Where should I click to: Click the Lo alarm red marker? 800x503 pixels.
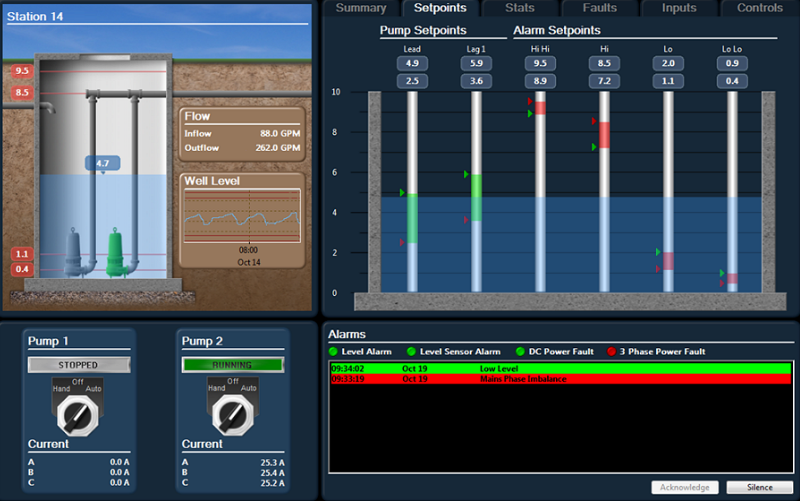[x=658, y=269]
